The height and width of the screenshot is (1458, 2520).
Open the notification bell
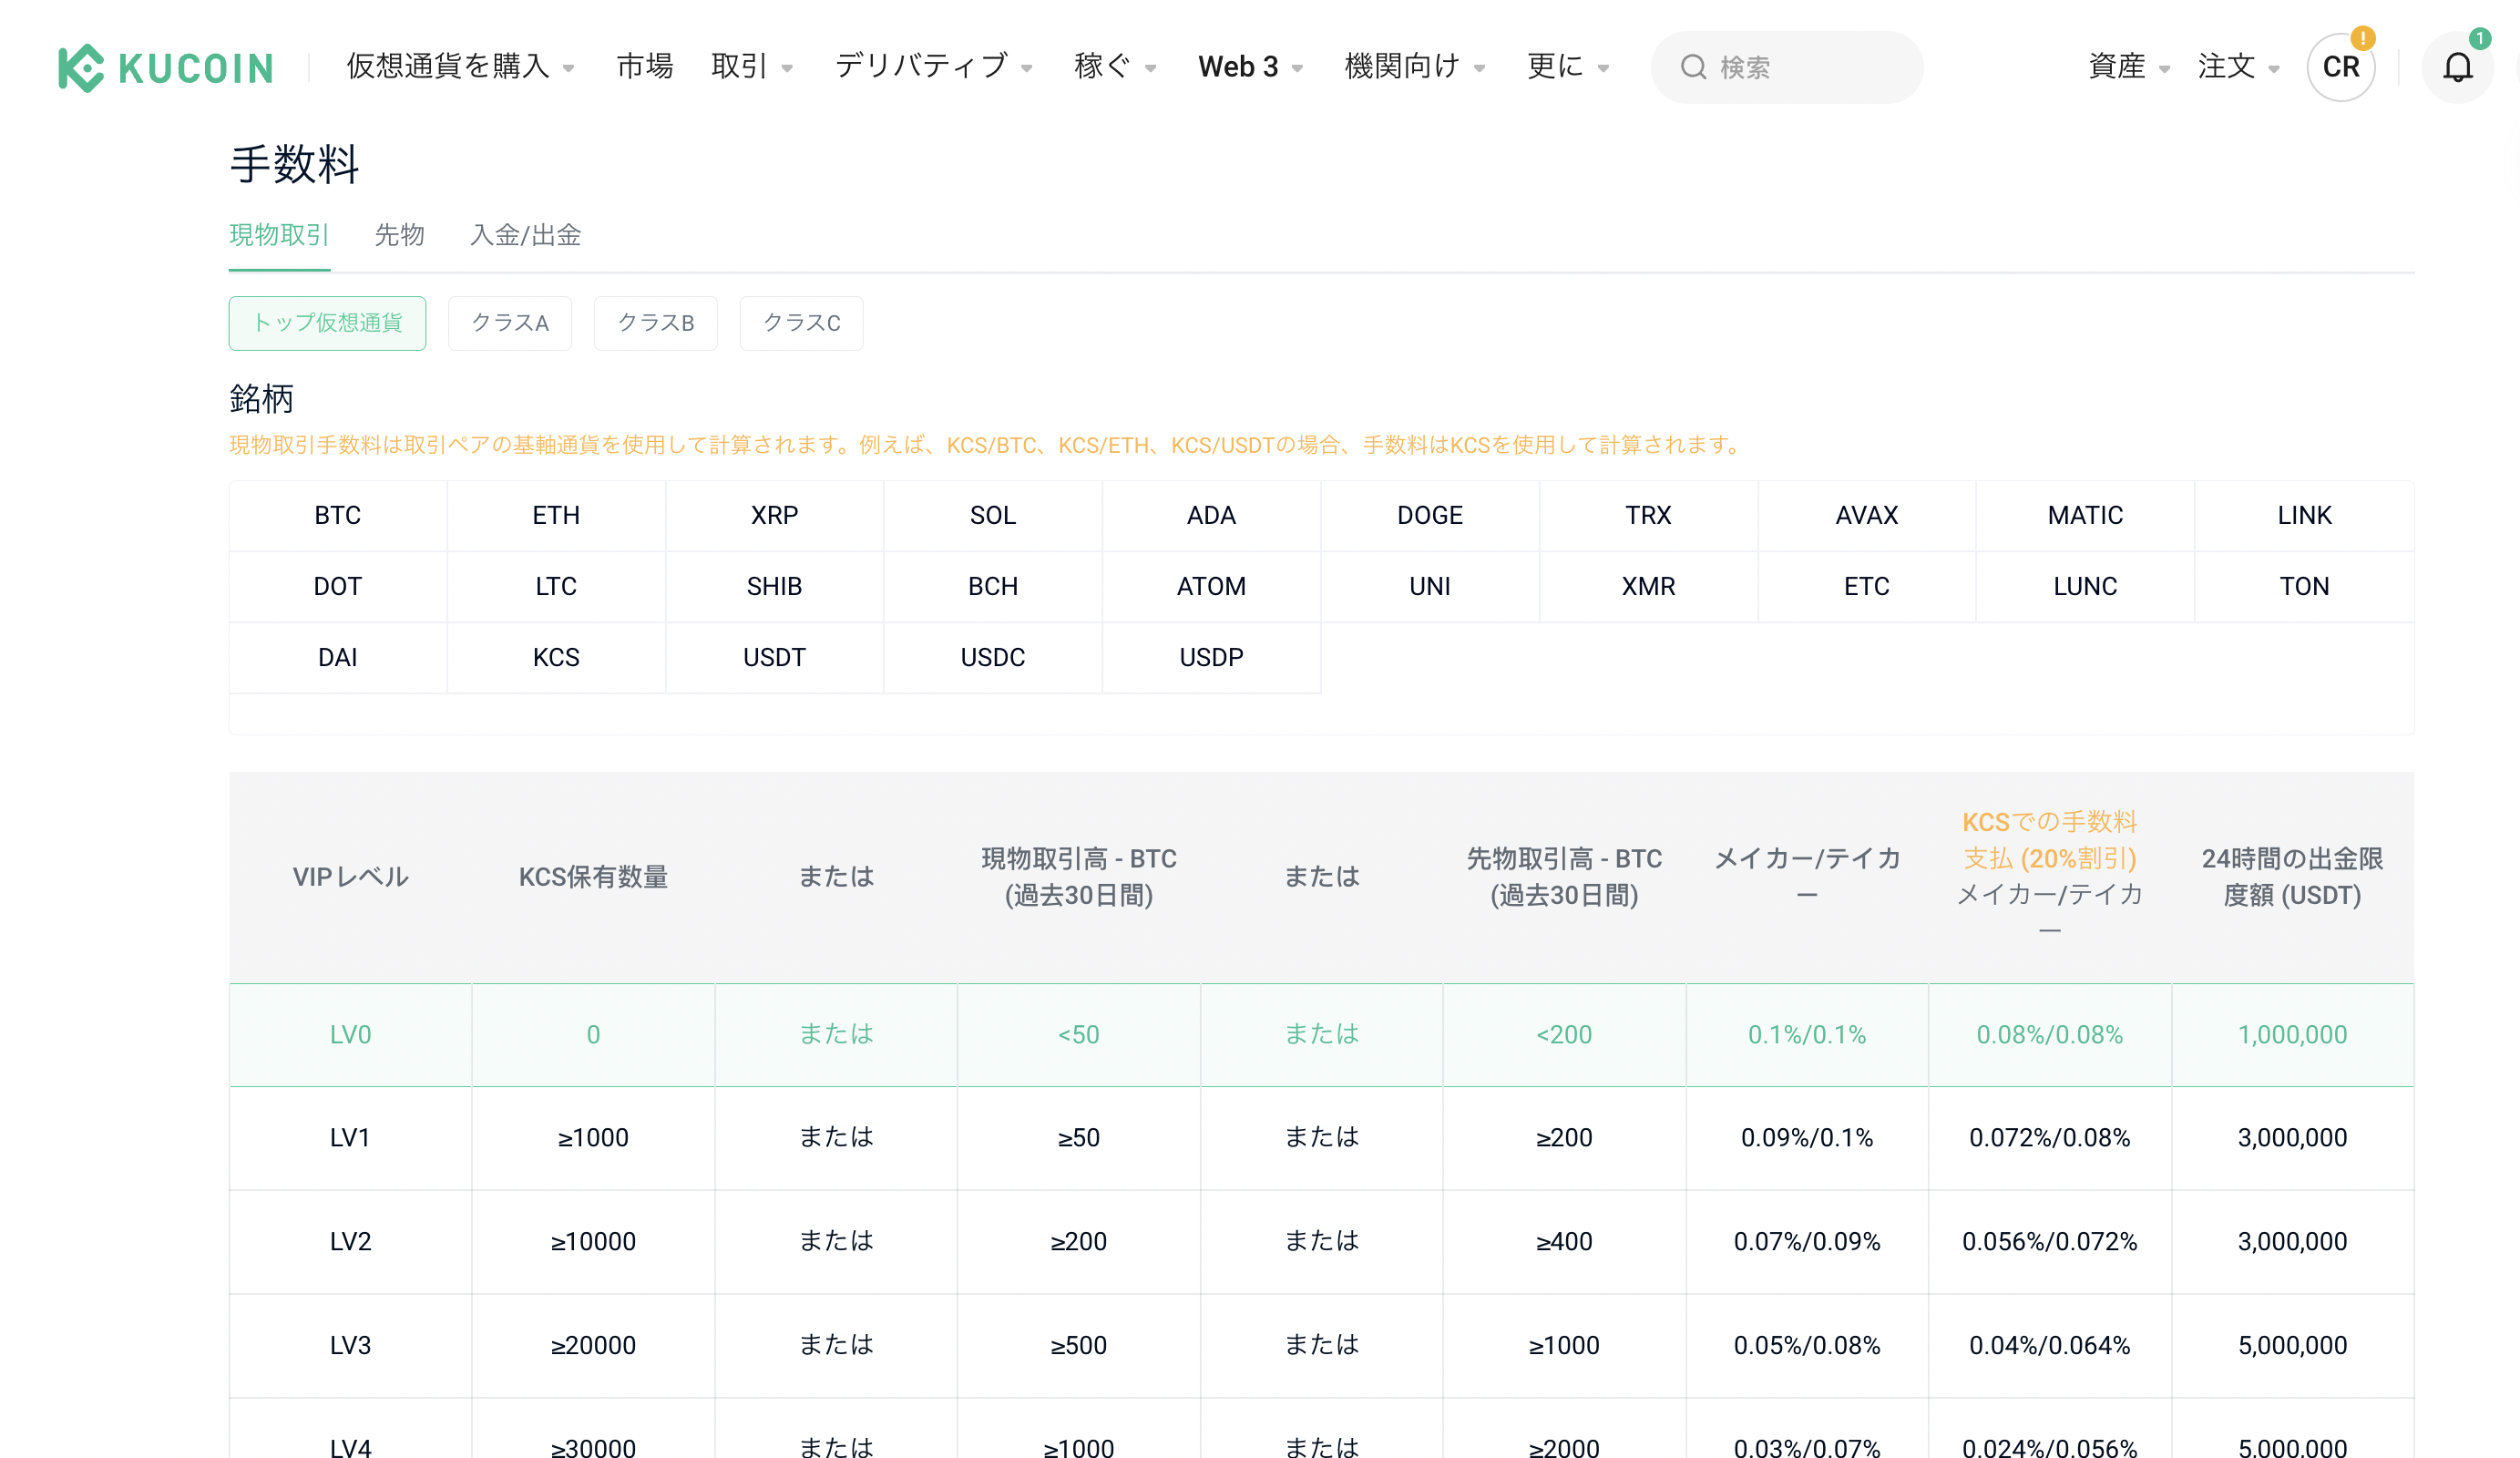click(x=2457, y=67)
